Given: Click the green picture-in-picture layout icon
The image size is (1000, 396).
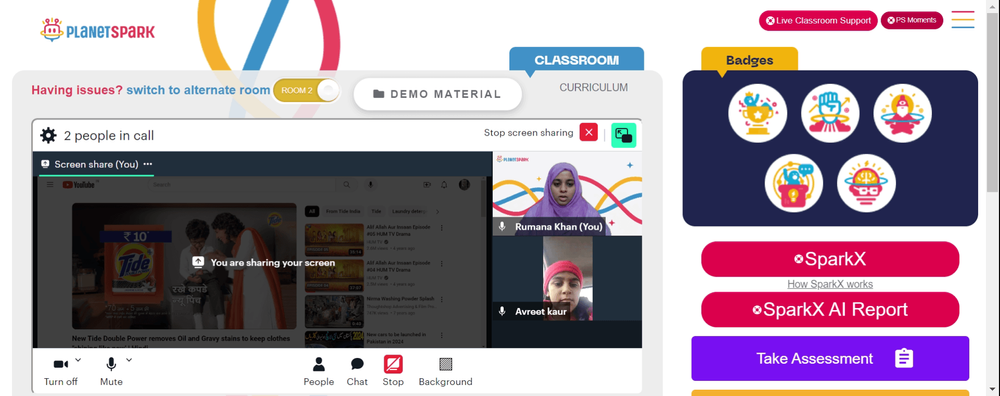Looking at the screenshot, I should tap(624, 135).
